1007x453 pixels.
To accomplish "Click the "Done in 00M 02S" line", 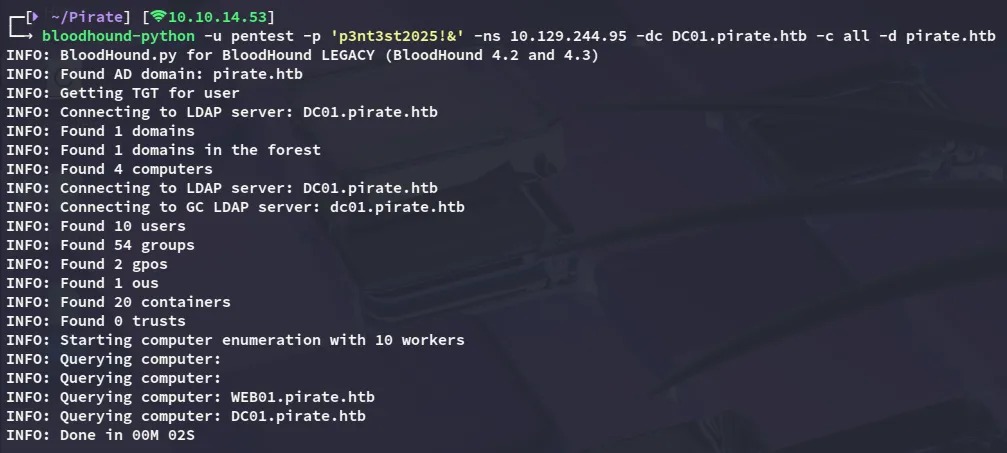I will tap(109, 435).
